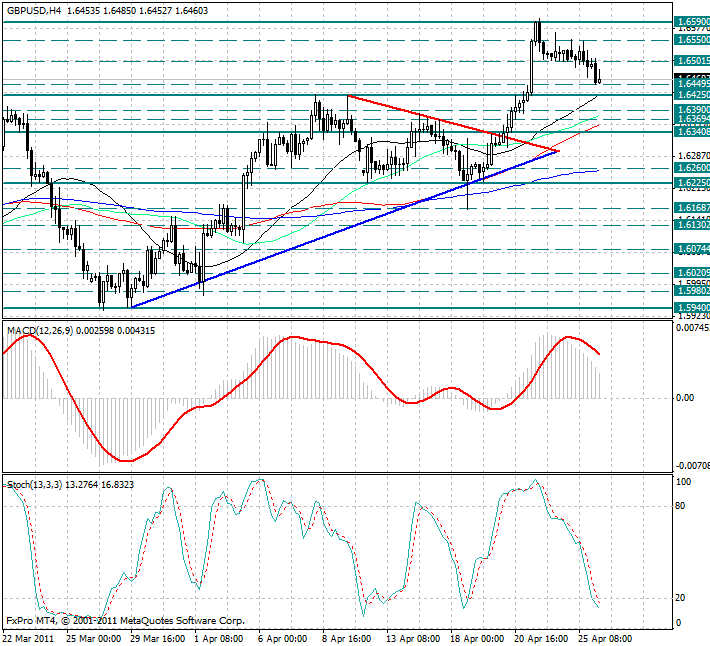Click the 25 Apr 08:00 date label

point(606,639)
